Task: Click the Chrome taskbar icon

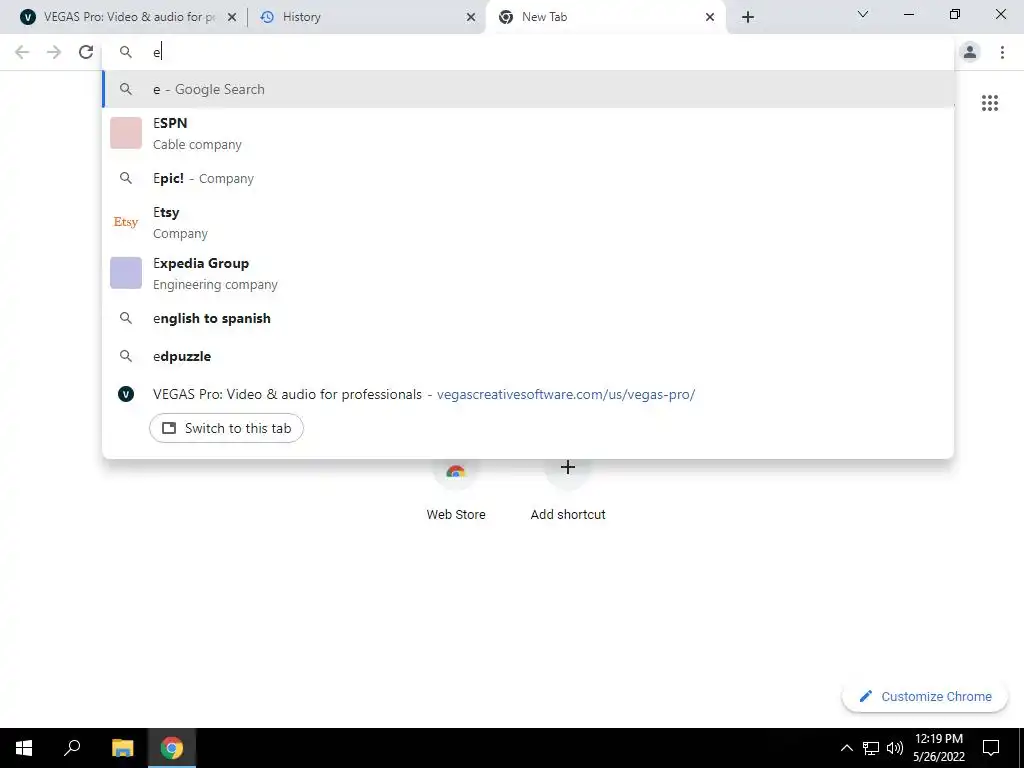Action: 172,748
